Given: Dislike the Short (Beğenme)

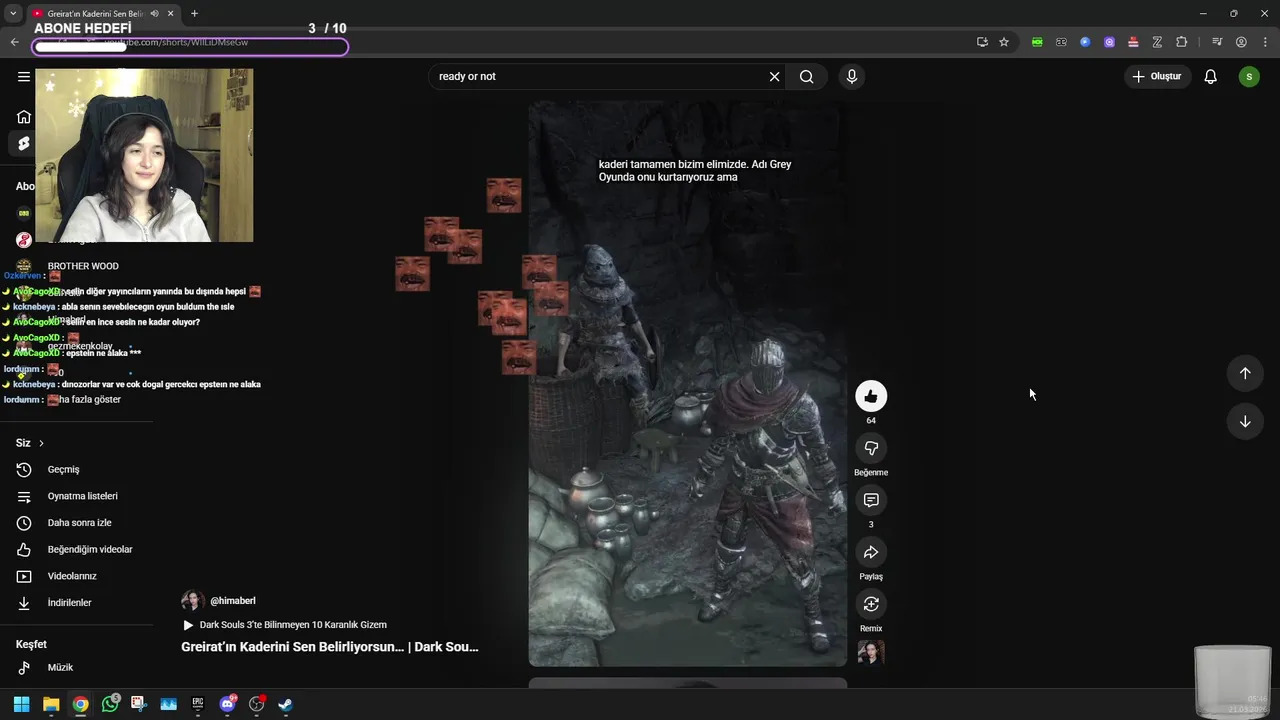Looking at the screenshot, I should [871, 448].
